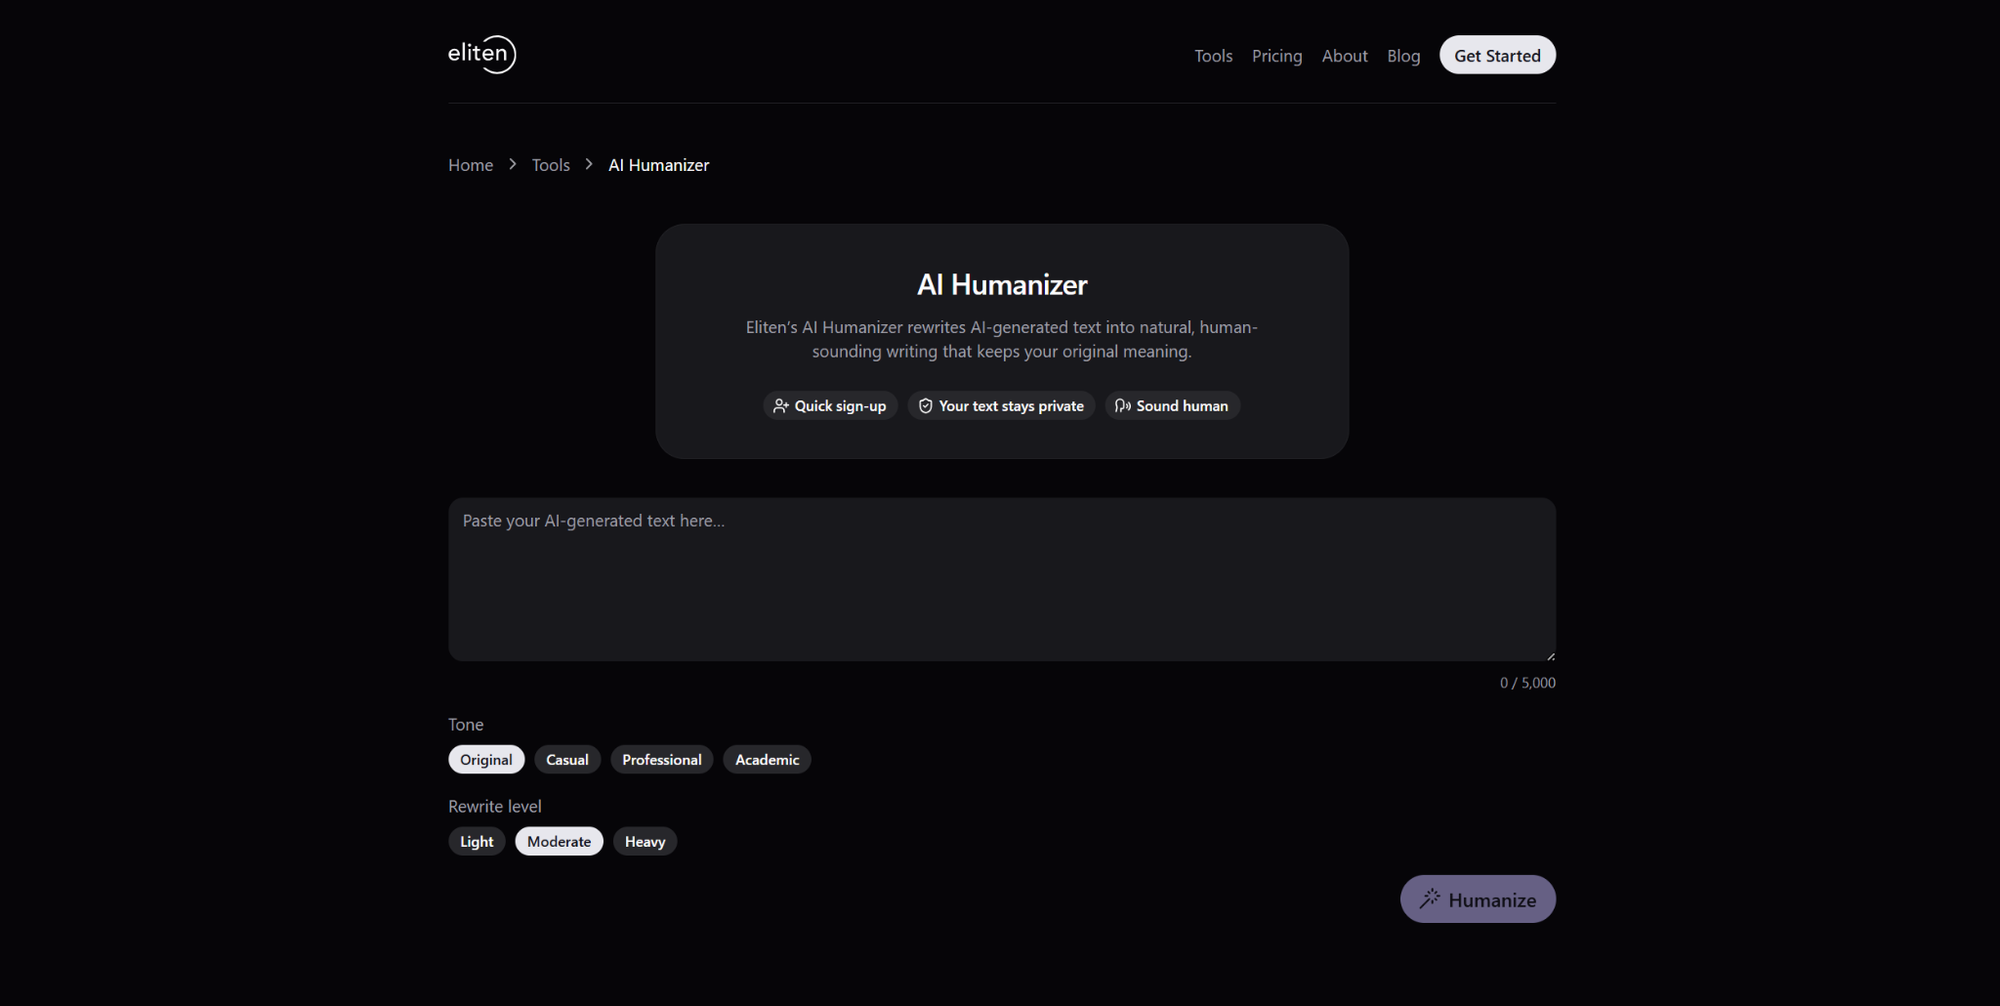Click the Tone label
The image size is (2000, 1006).
pyautogui.click(x=466, y=724)
